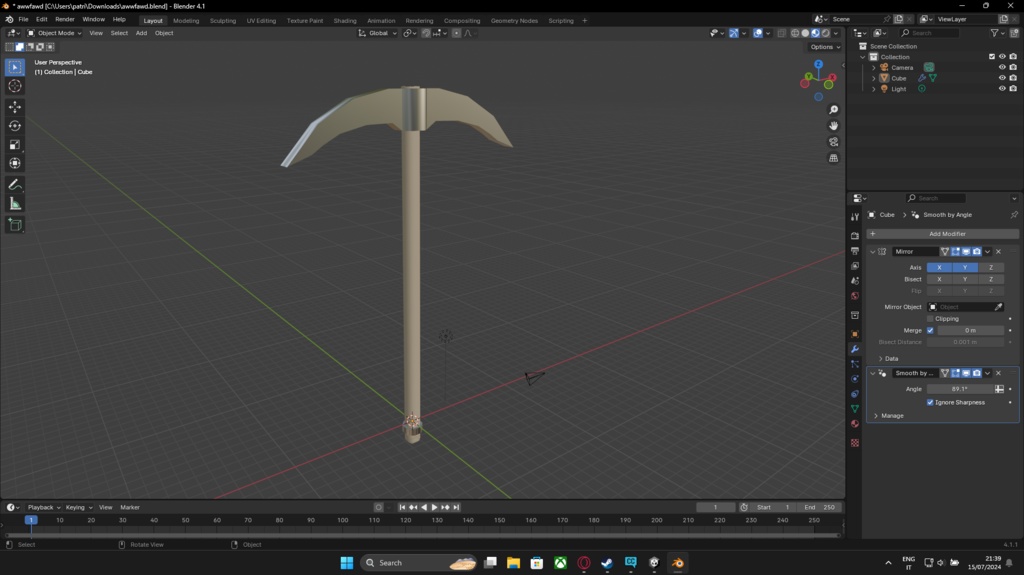Activate the Rotate tool

click(x=15, y=125)
